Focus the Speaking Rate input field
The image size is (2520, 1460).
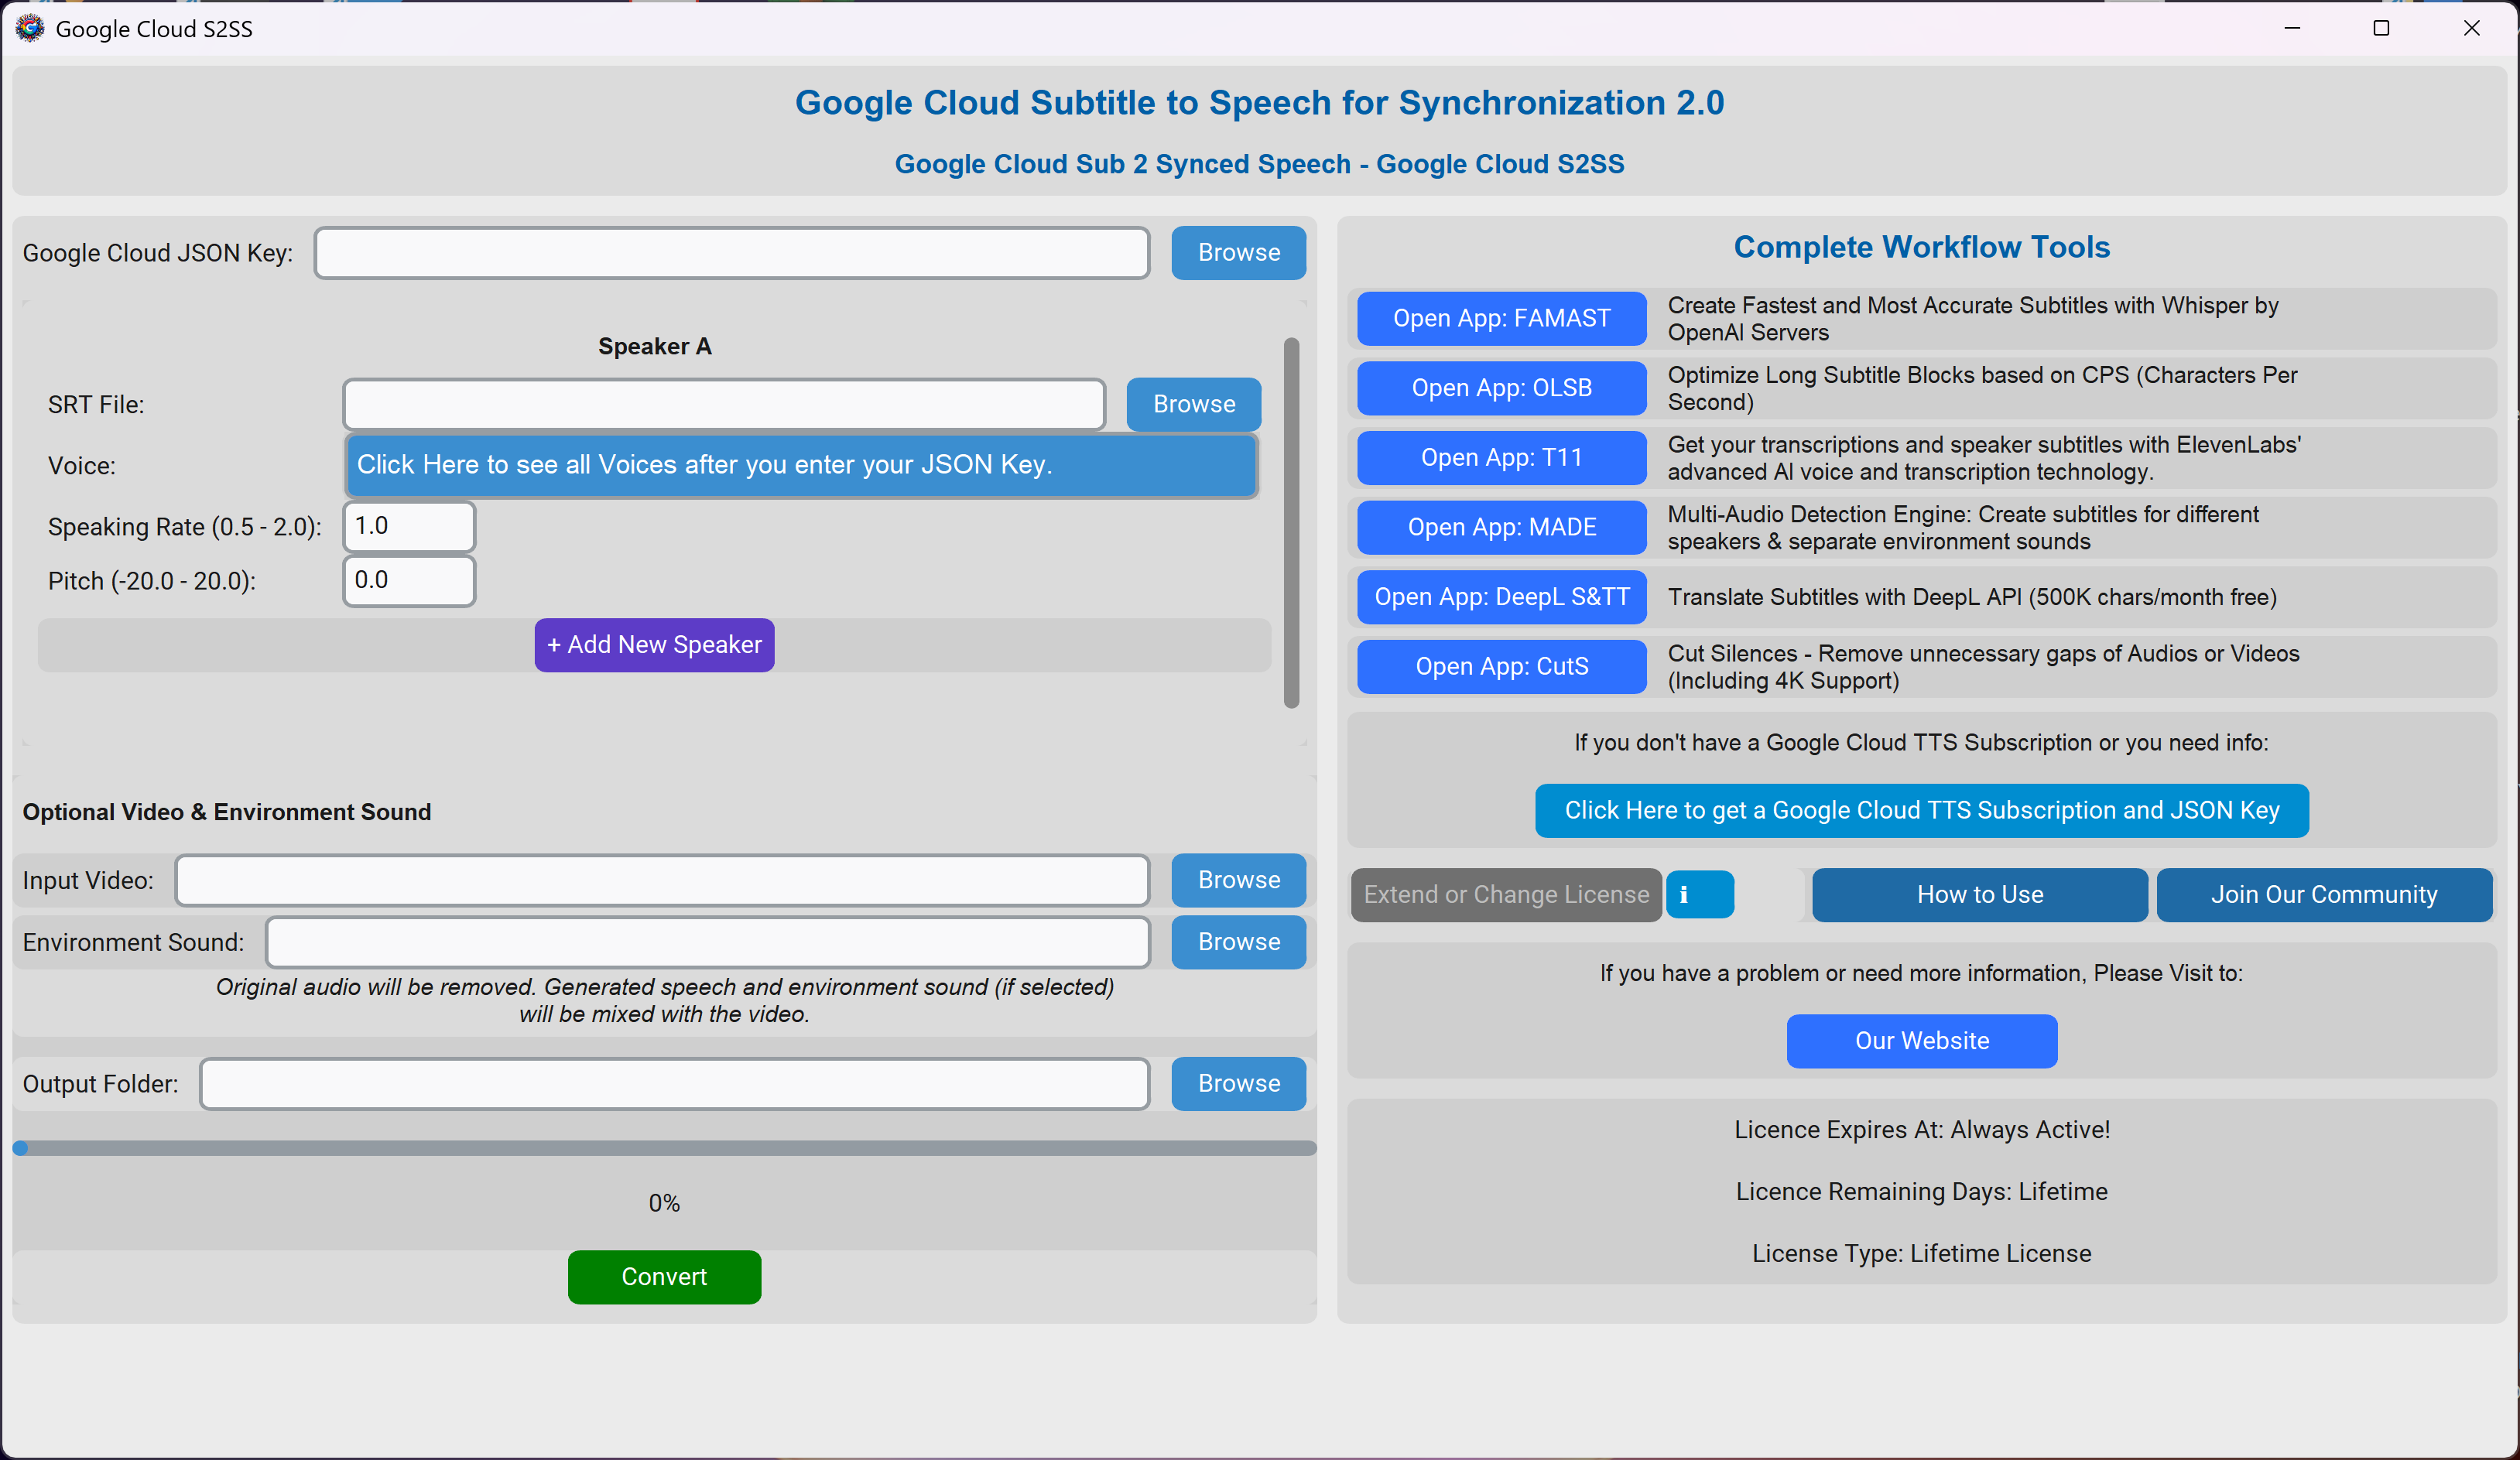tap(409, 526)
